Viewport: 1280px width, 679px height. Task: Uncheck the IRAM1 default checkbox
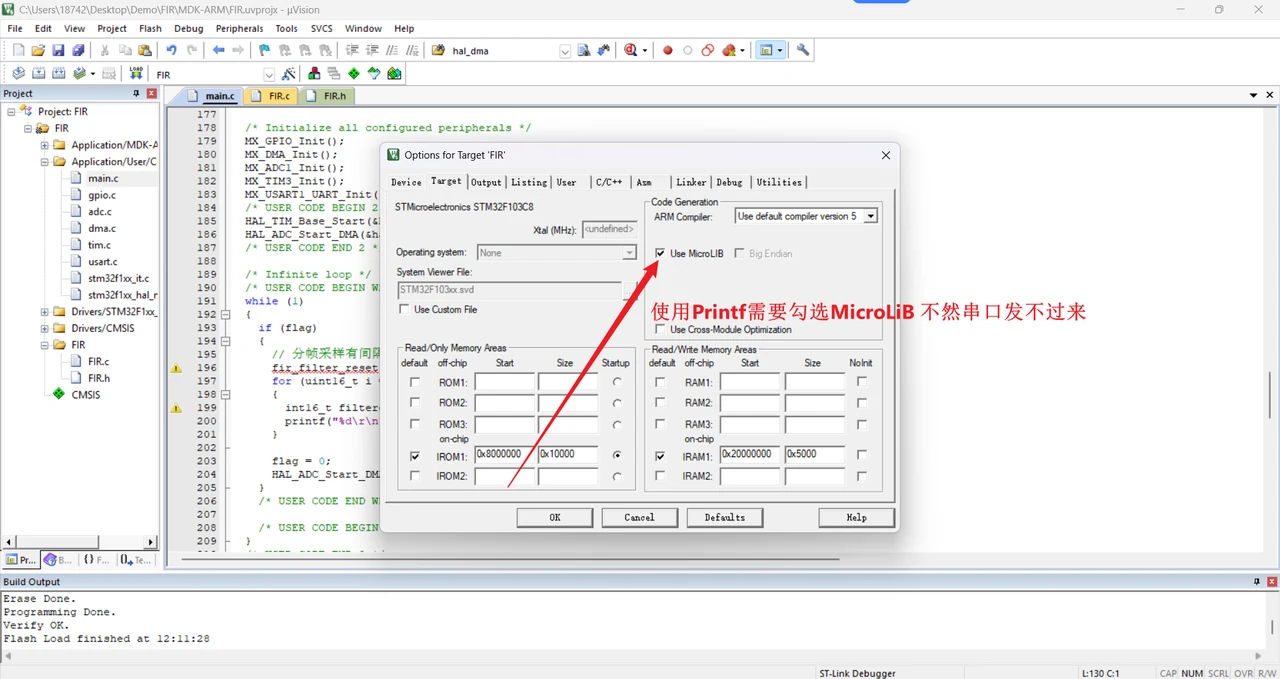click(660, 455)
